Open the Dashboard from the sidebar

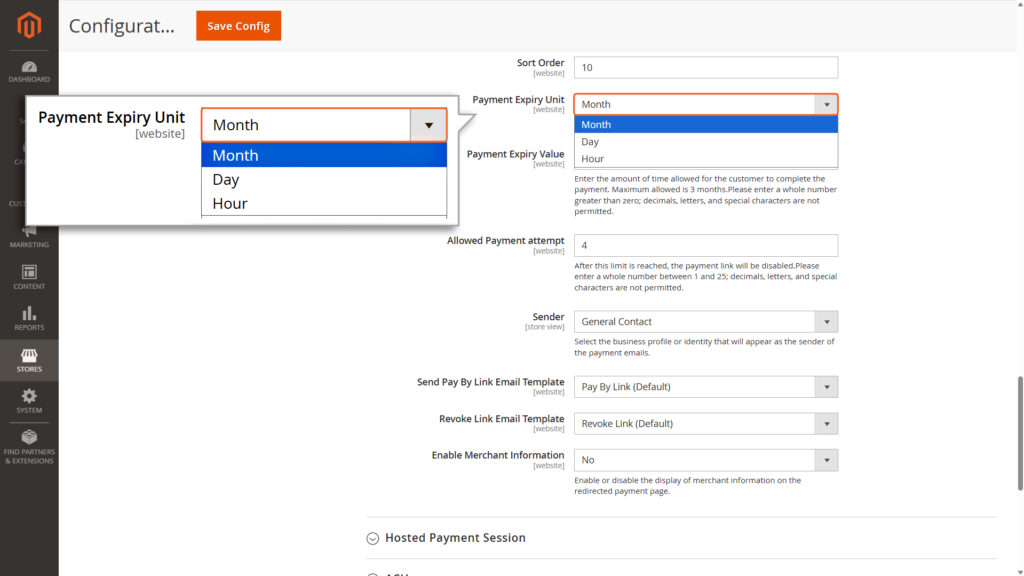[28, 68]
